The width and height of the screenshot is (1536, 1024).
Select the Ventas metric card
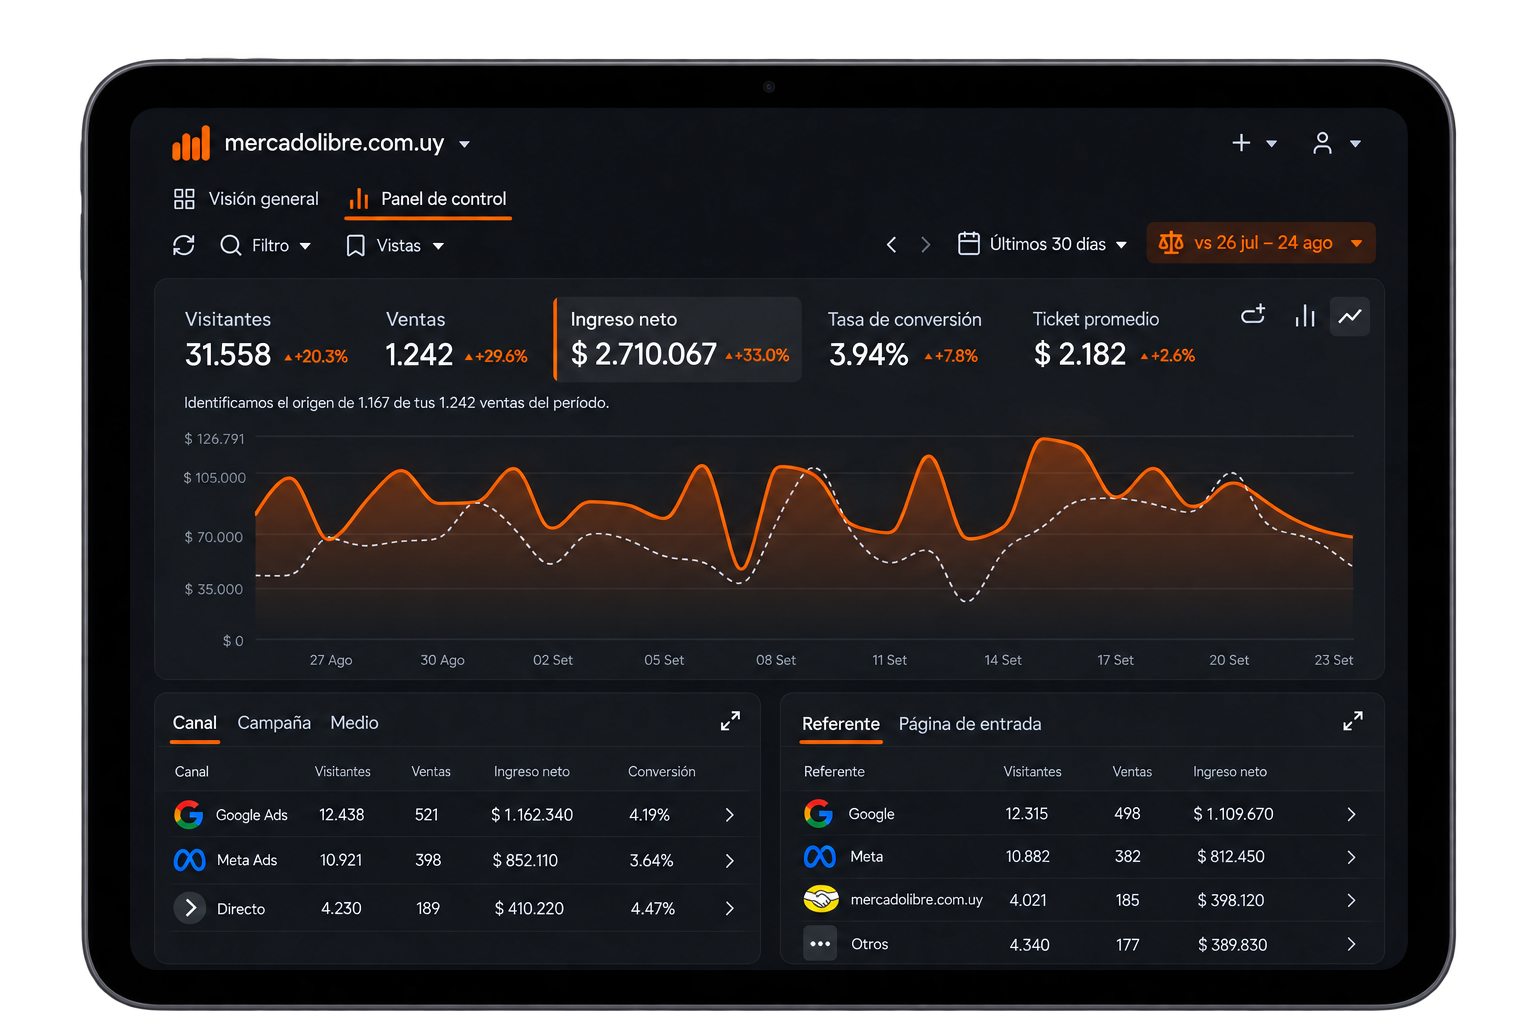pyautogui.click(x=456, y=339)
